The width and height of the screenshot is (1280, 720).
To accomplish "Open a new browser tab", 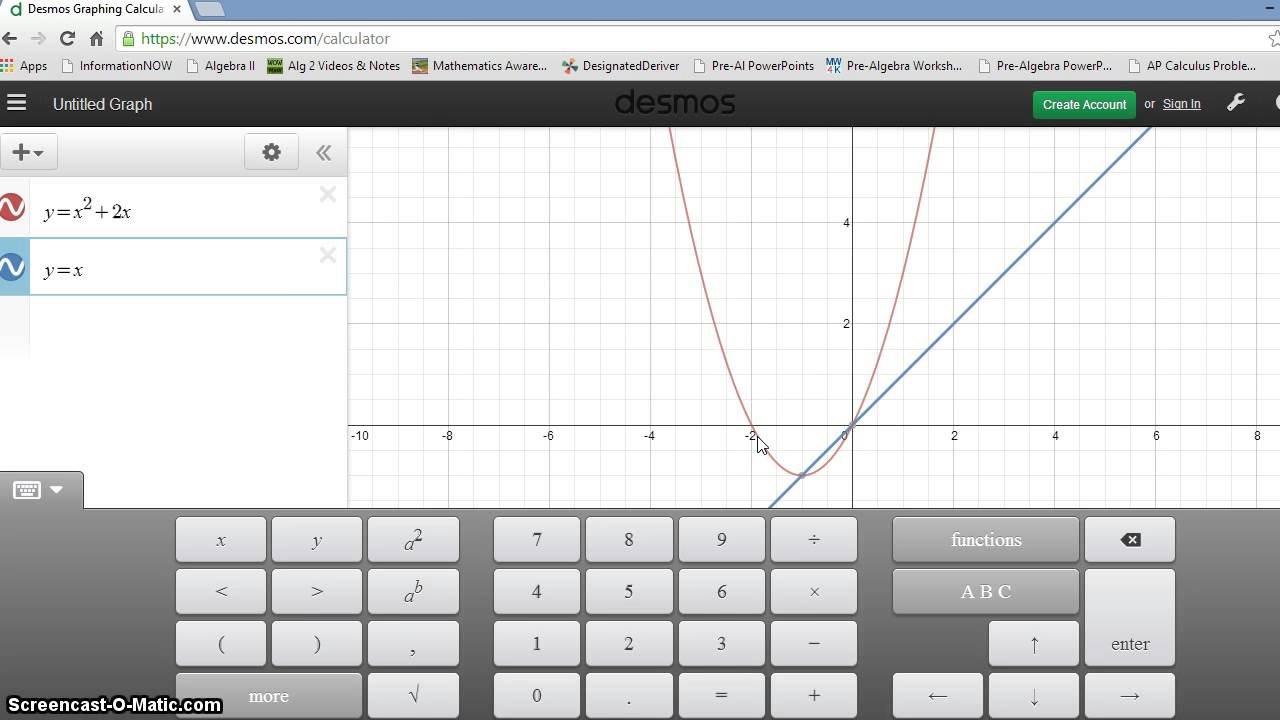I will point(209,9).
